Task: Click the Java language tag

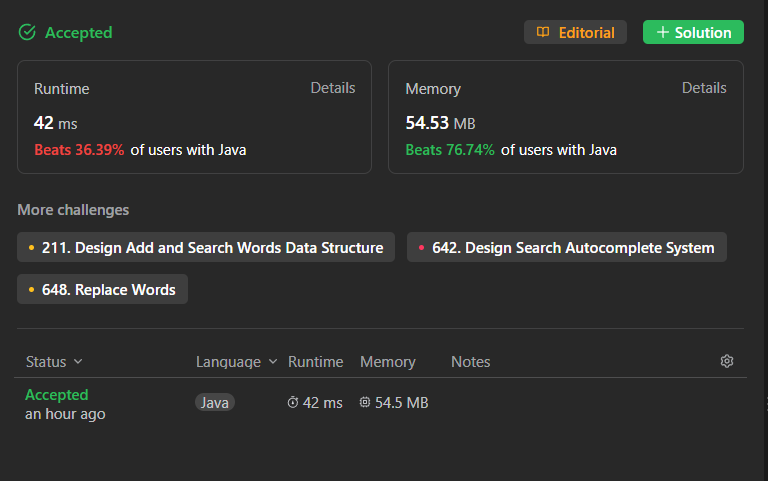Action: (x=215, y=403)
